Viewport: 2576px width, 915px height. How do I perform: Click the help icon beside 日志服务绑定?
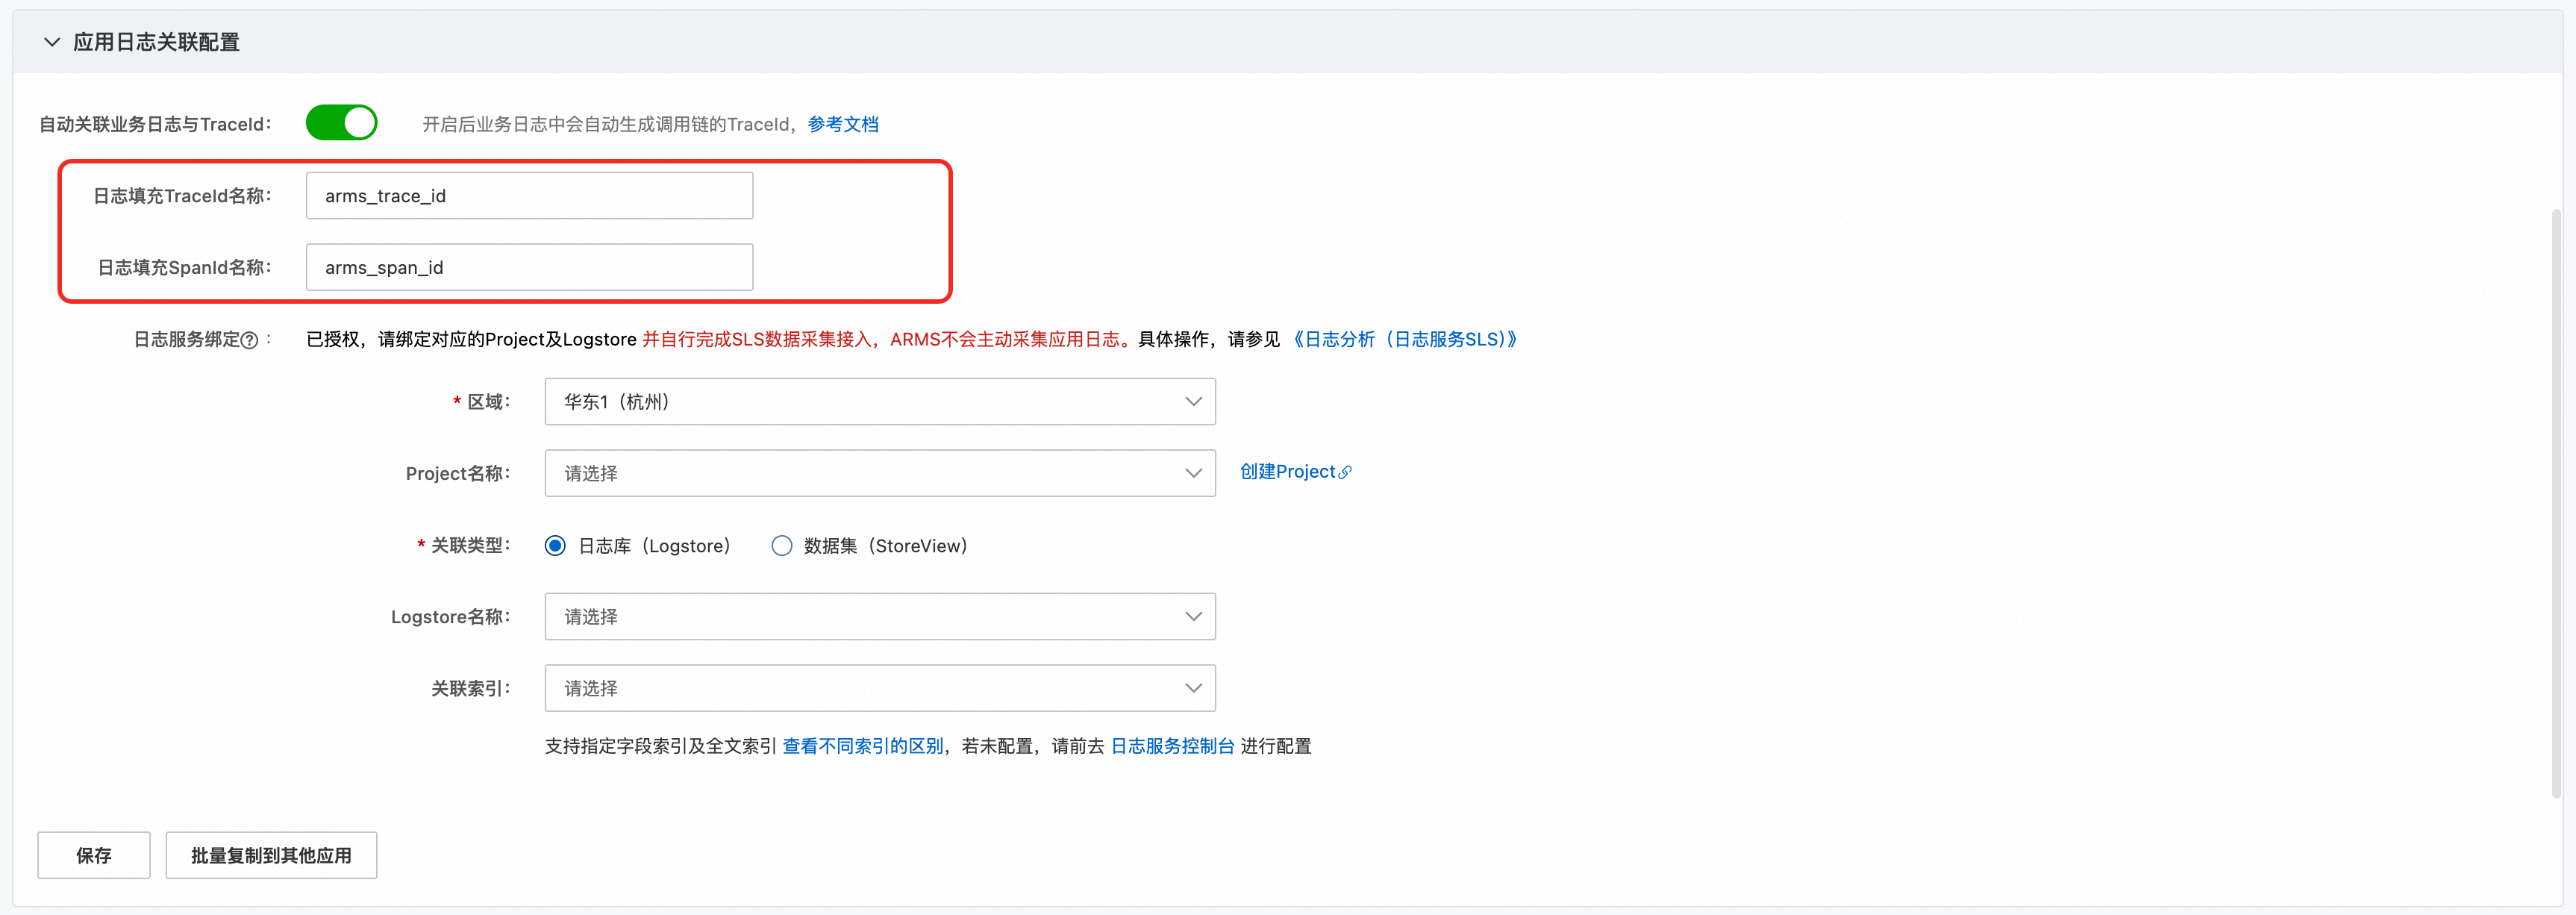[x=250, y=340]
